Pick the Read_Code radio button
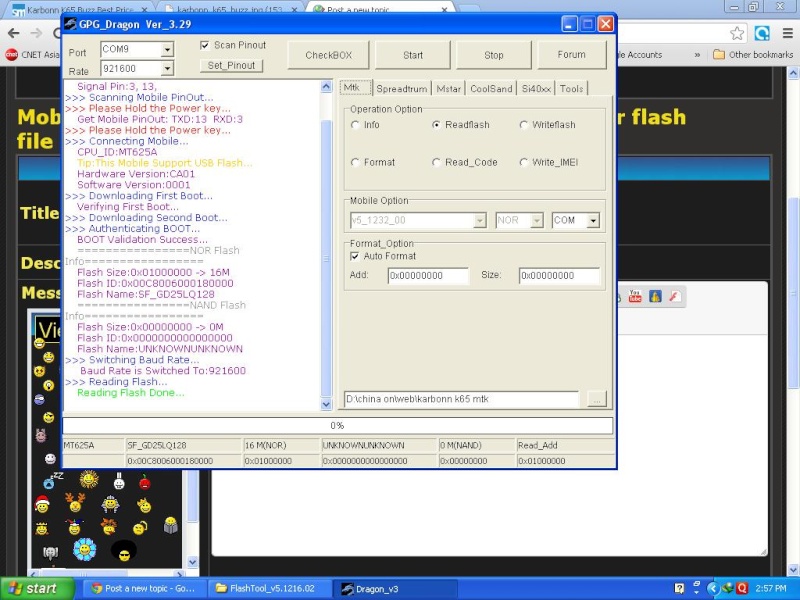This screenshot has width=800, height=600. click(436, 162)
